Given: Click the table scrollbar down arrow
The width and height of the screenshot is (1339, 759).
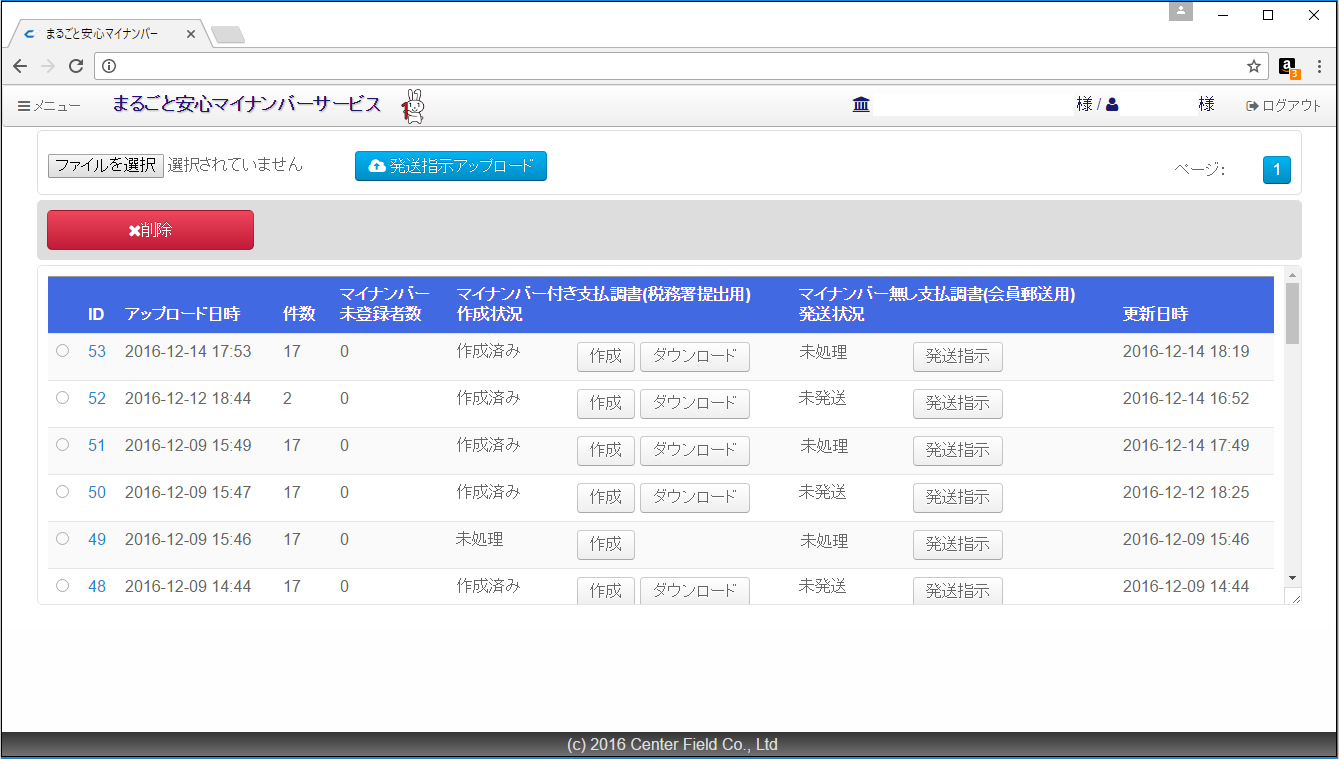Looking at the screenshot, I should click(1292, 578).
